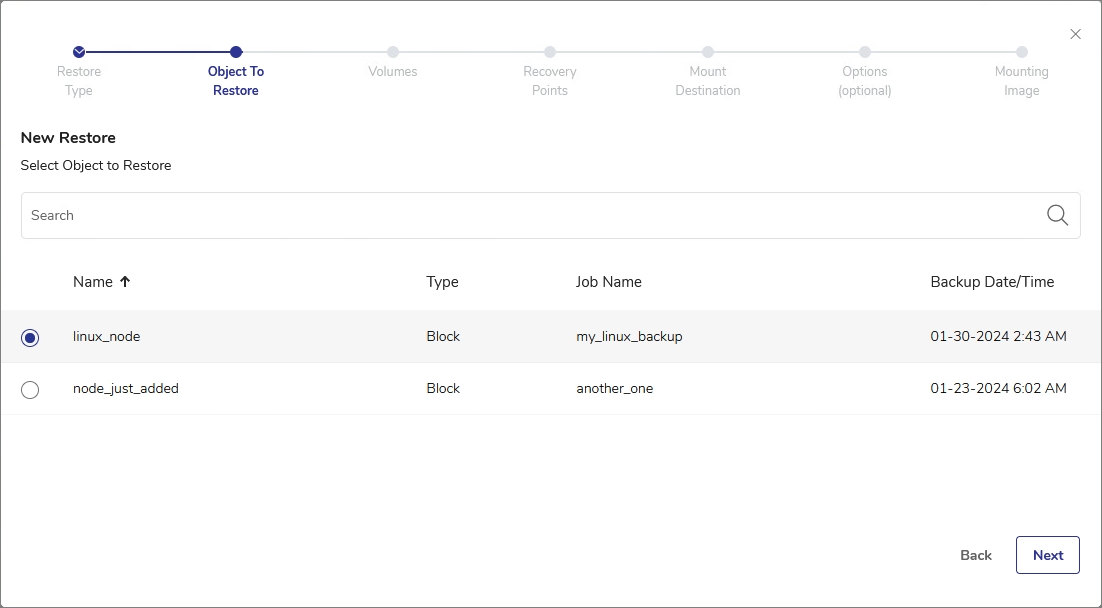Sort by Backup Date/Time column header
The image size is (1102, 608).
[991, 282]
